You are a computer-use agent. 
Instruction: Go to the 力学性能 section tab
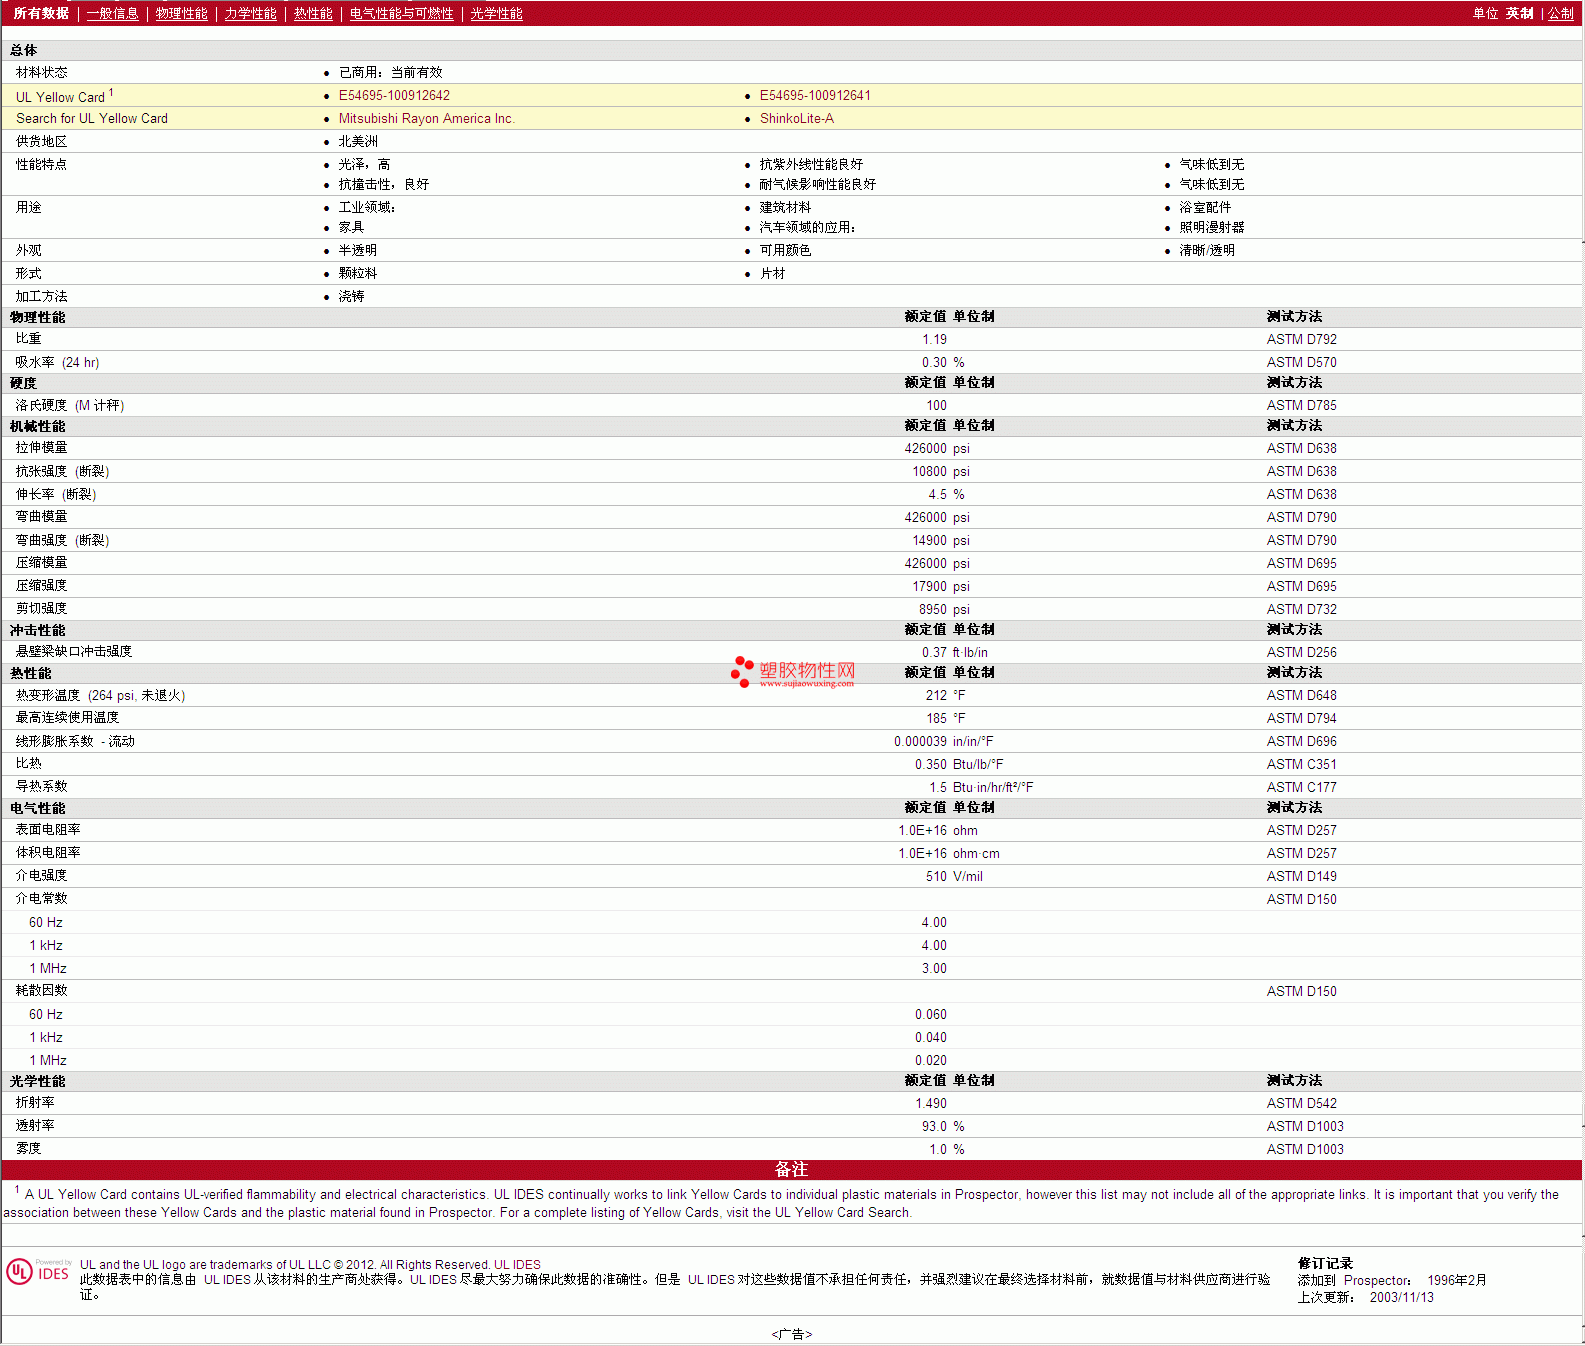(x=250, y=14)
